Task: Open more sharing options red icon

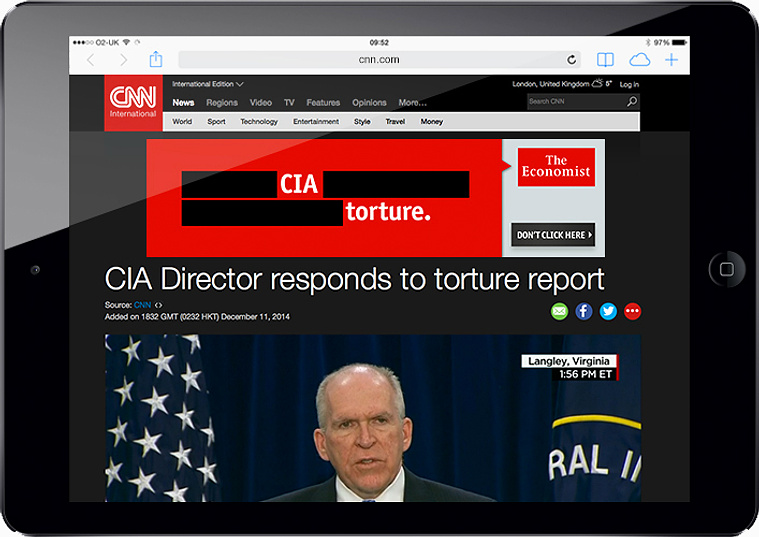Action: click(632, 311)
